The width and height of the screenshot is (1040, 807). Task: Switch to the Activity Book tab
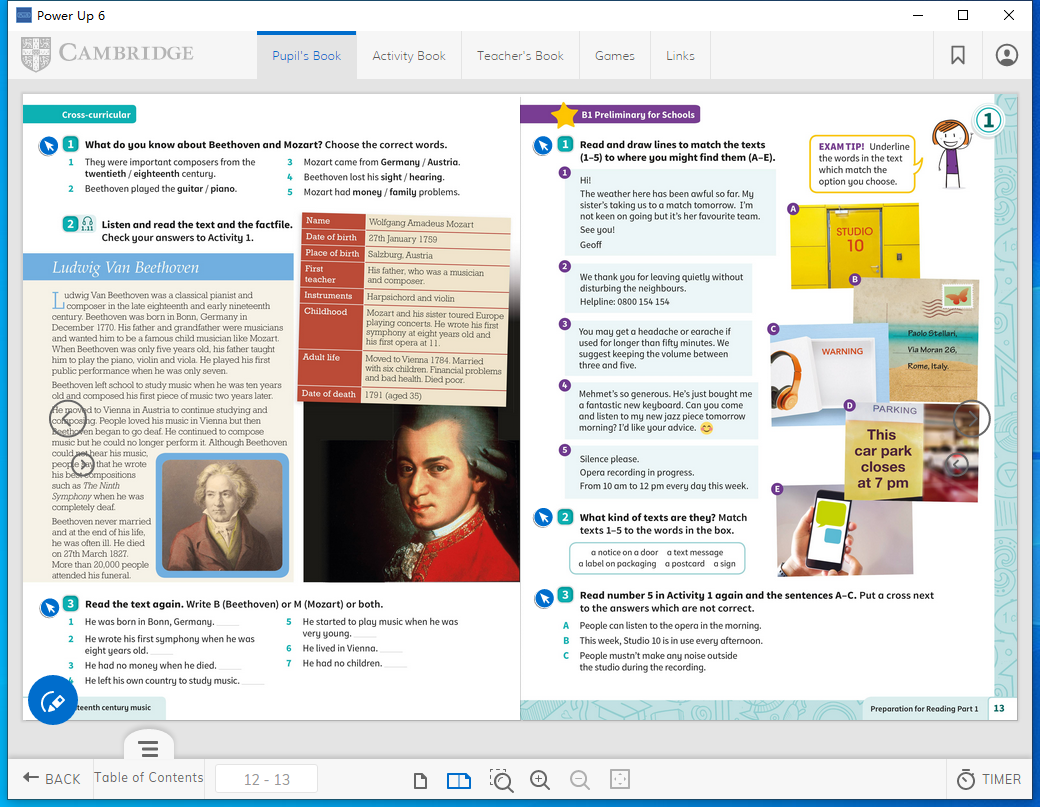[x=409, y=56]
